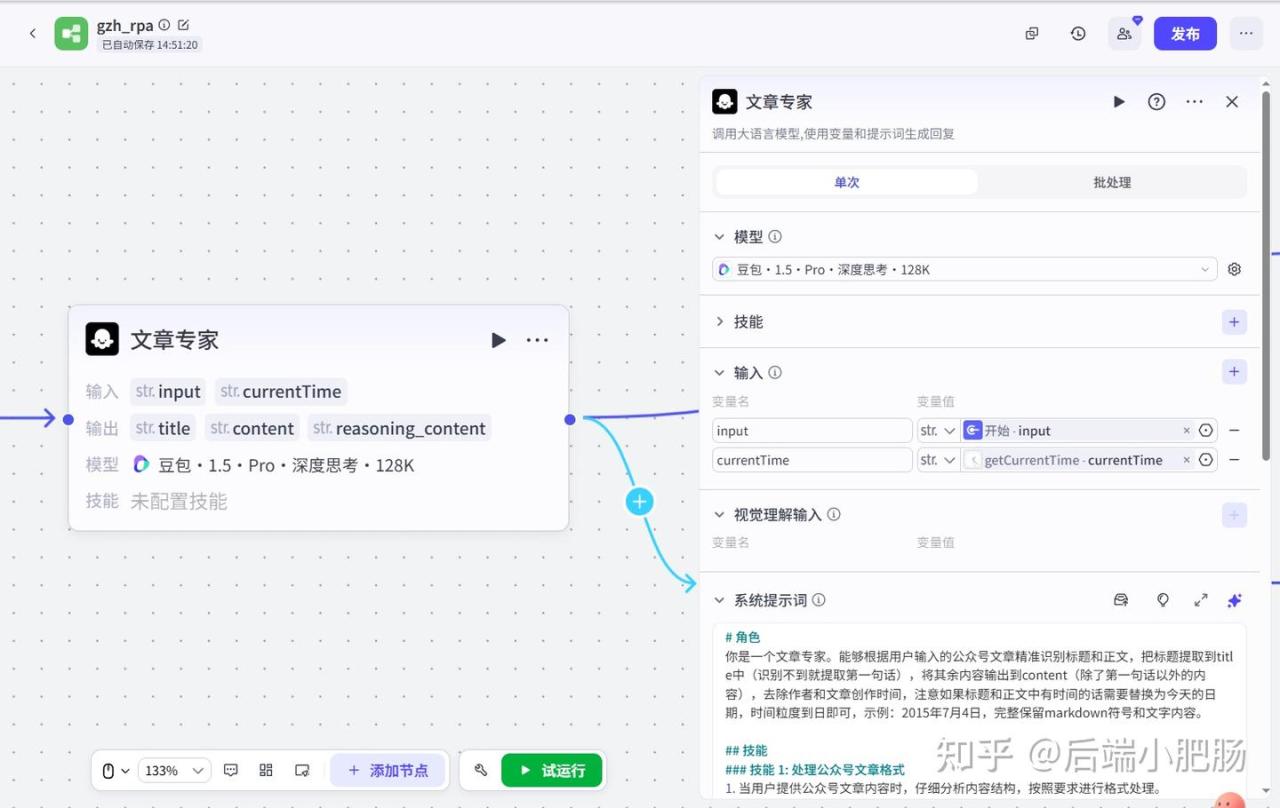Collapse the 系统提示词 section
The width and height of the screenshot is (1280, 808).
click(719, 601)
